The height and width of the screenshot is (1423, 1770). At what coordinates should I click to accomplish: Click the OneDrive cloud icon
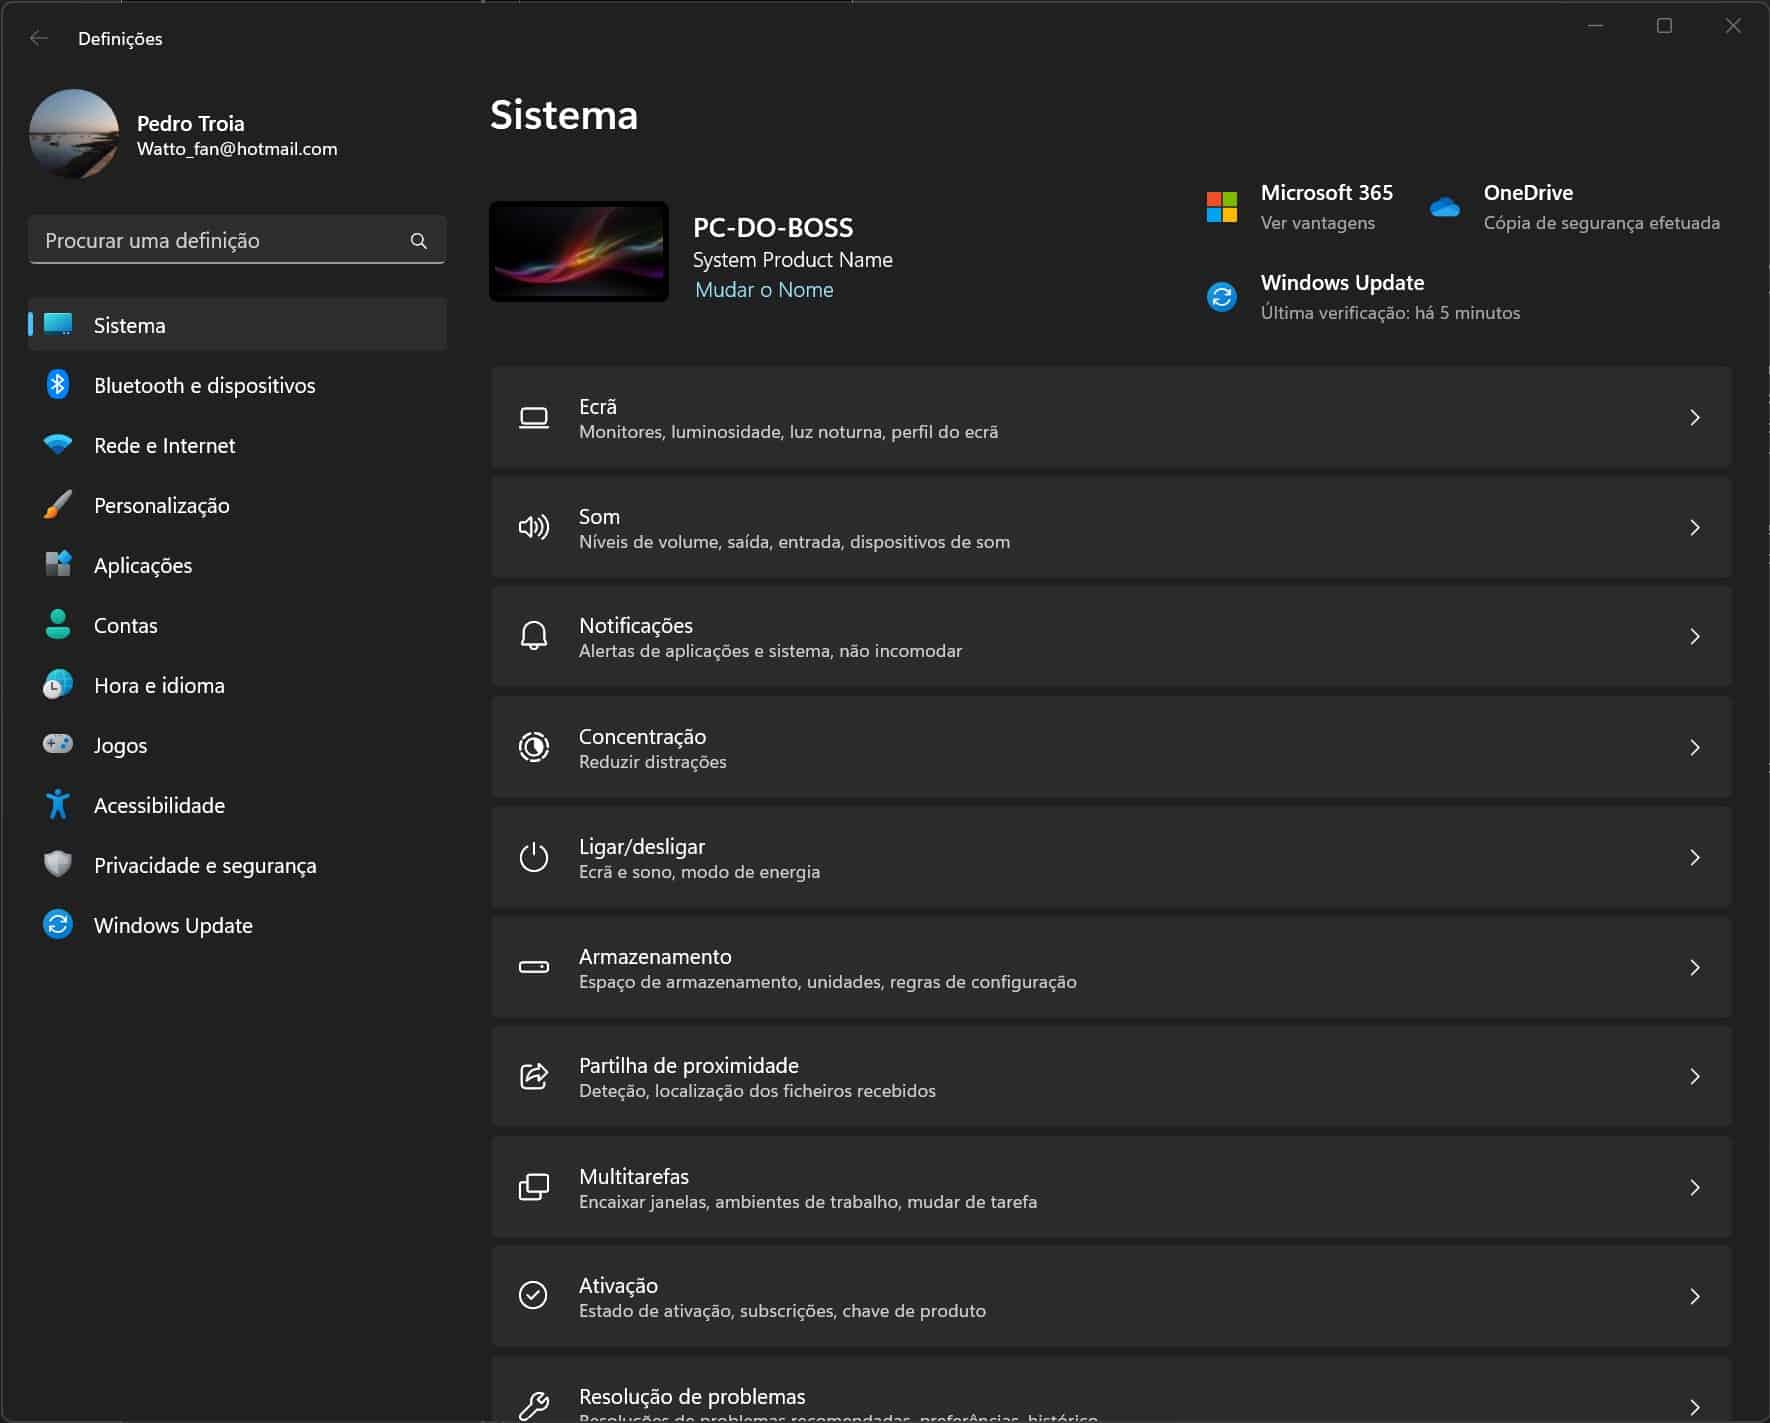click(1444, 207)
